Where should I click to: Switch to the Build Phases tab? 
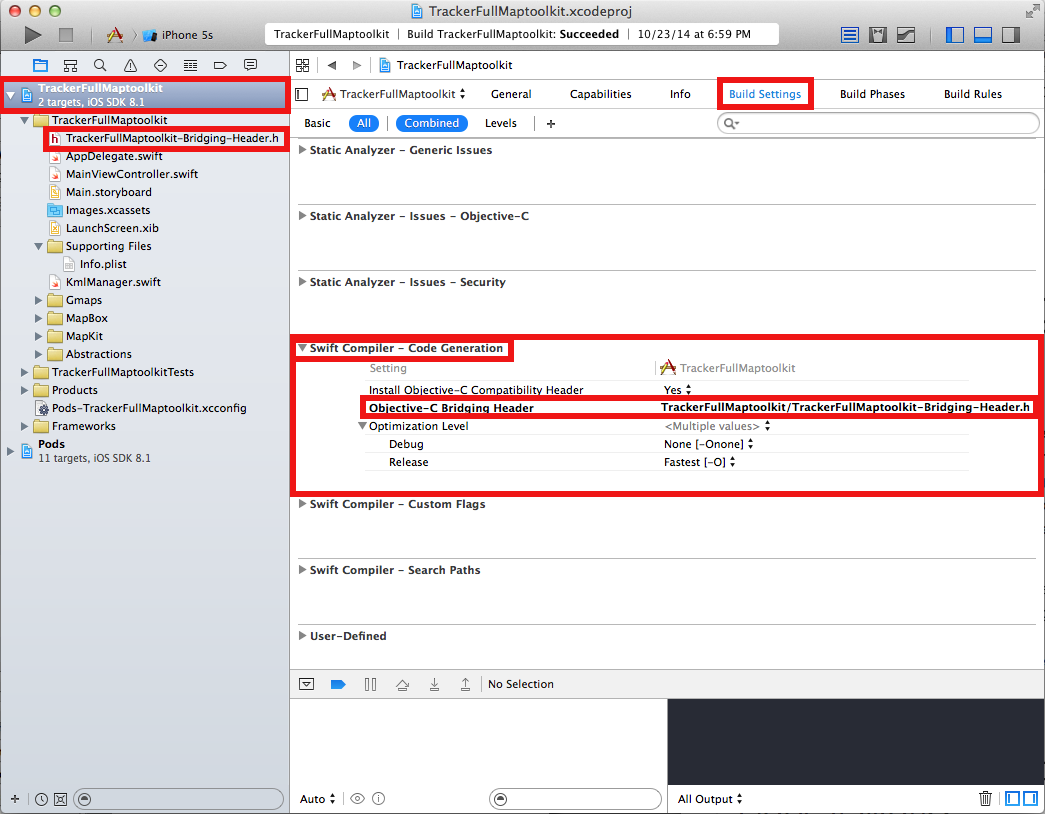click(x=872, y=94)
